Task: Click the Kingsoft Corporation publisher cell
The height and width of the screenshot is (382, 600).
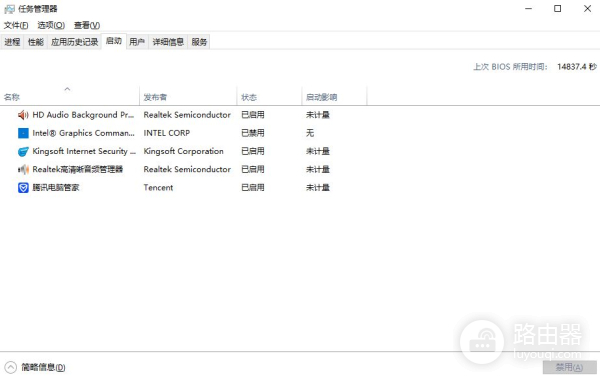Action: (183, 152)
